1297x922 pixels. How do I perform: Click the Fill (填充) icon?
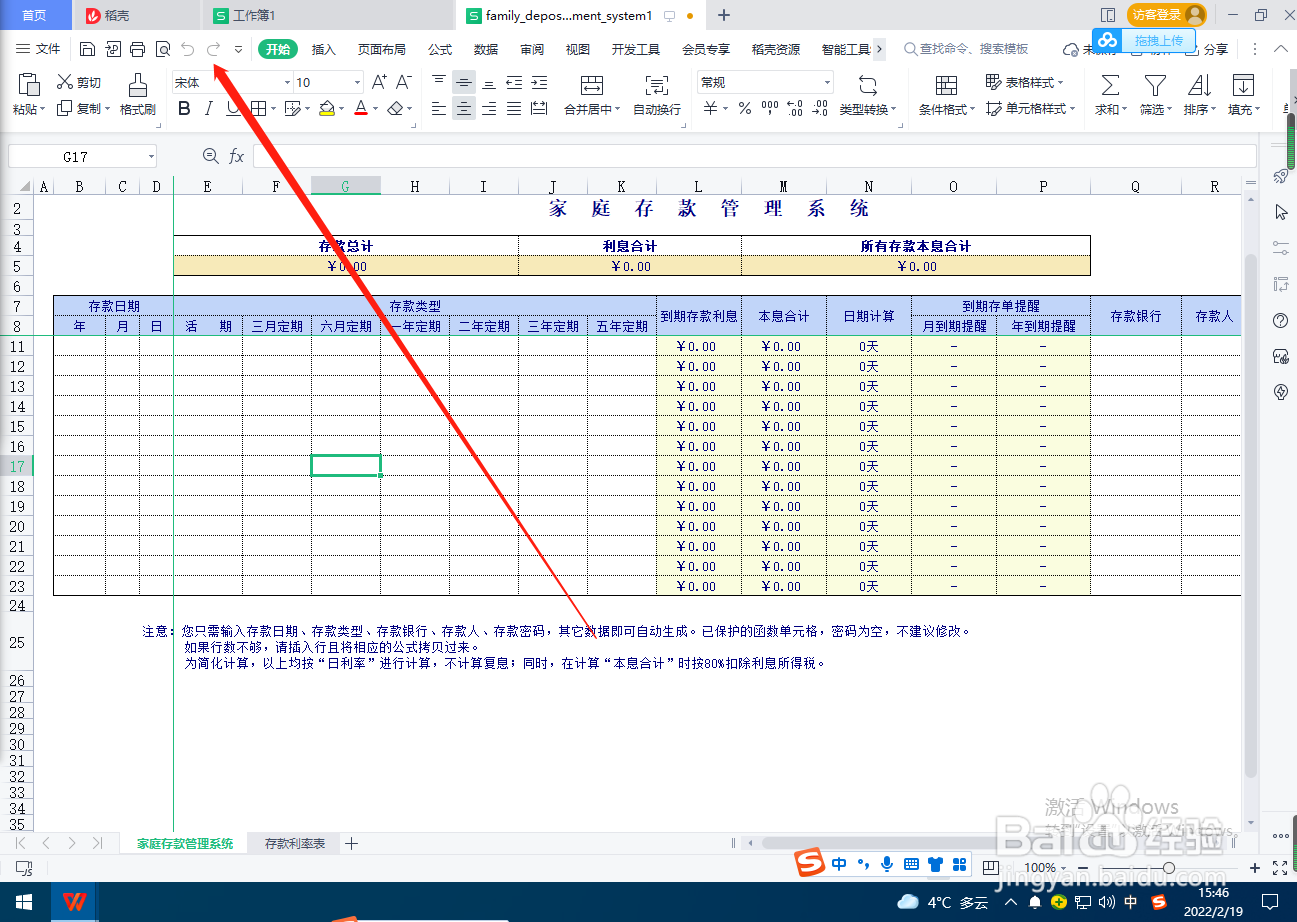tap(1243, 85)
